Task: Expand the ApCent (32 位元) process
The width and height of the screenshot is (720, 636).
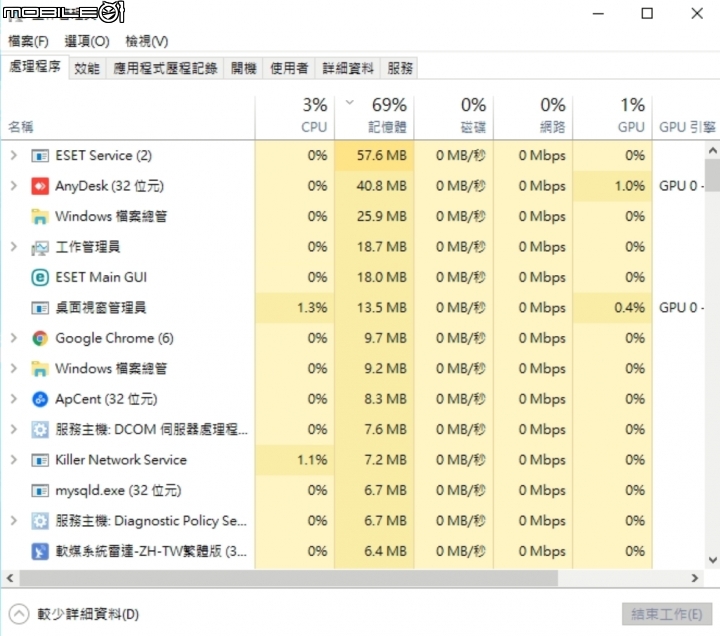Action: coord(14,399)
